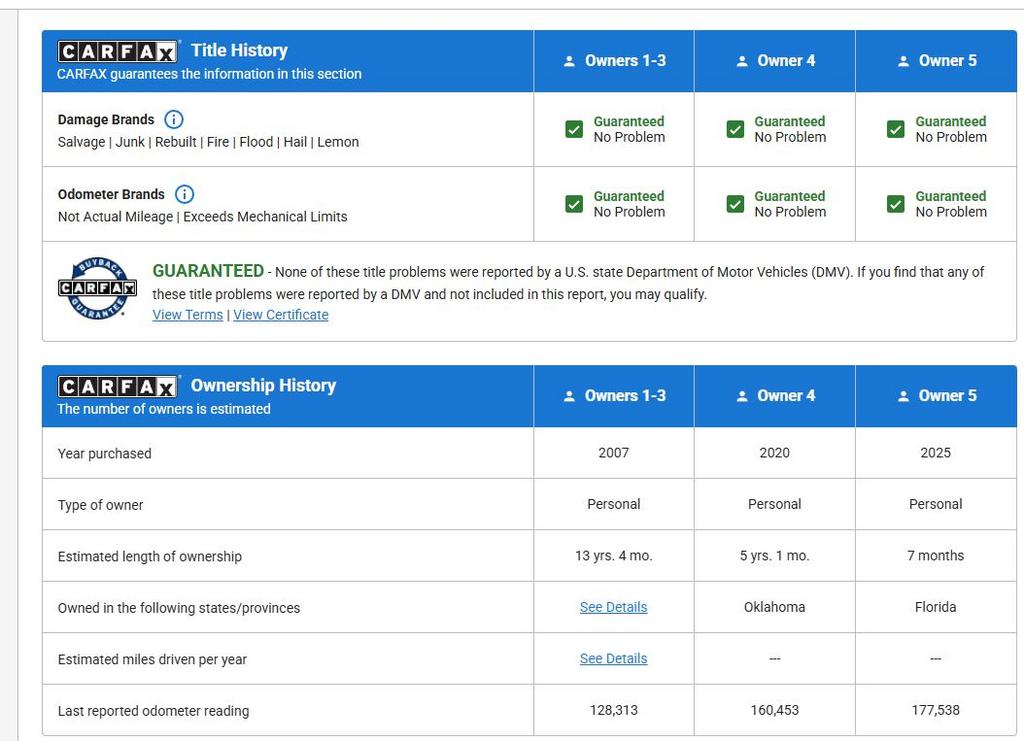
Task: Click the Title History heading text
Action: 239,50
